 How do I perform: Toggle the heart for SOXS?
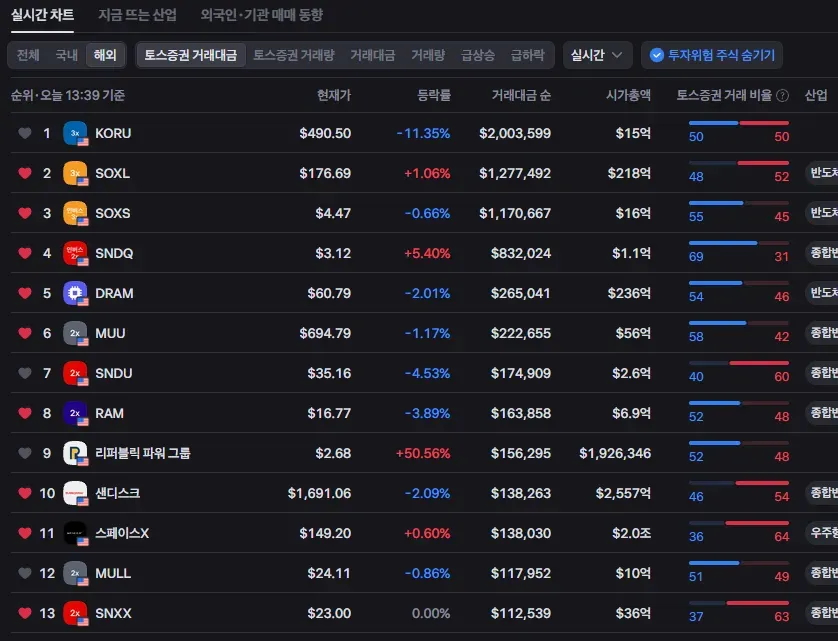(x=25, y=213)
